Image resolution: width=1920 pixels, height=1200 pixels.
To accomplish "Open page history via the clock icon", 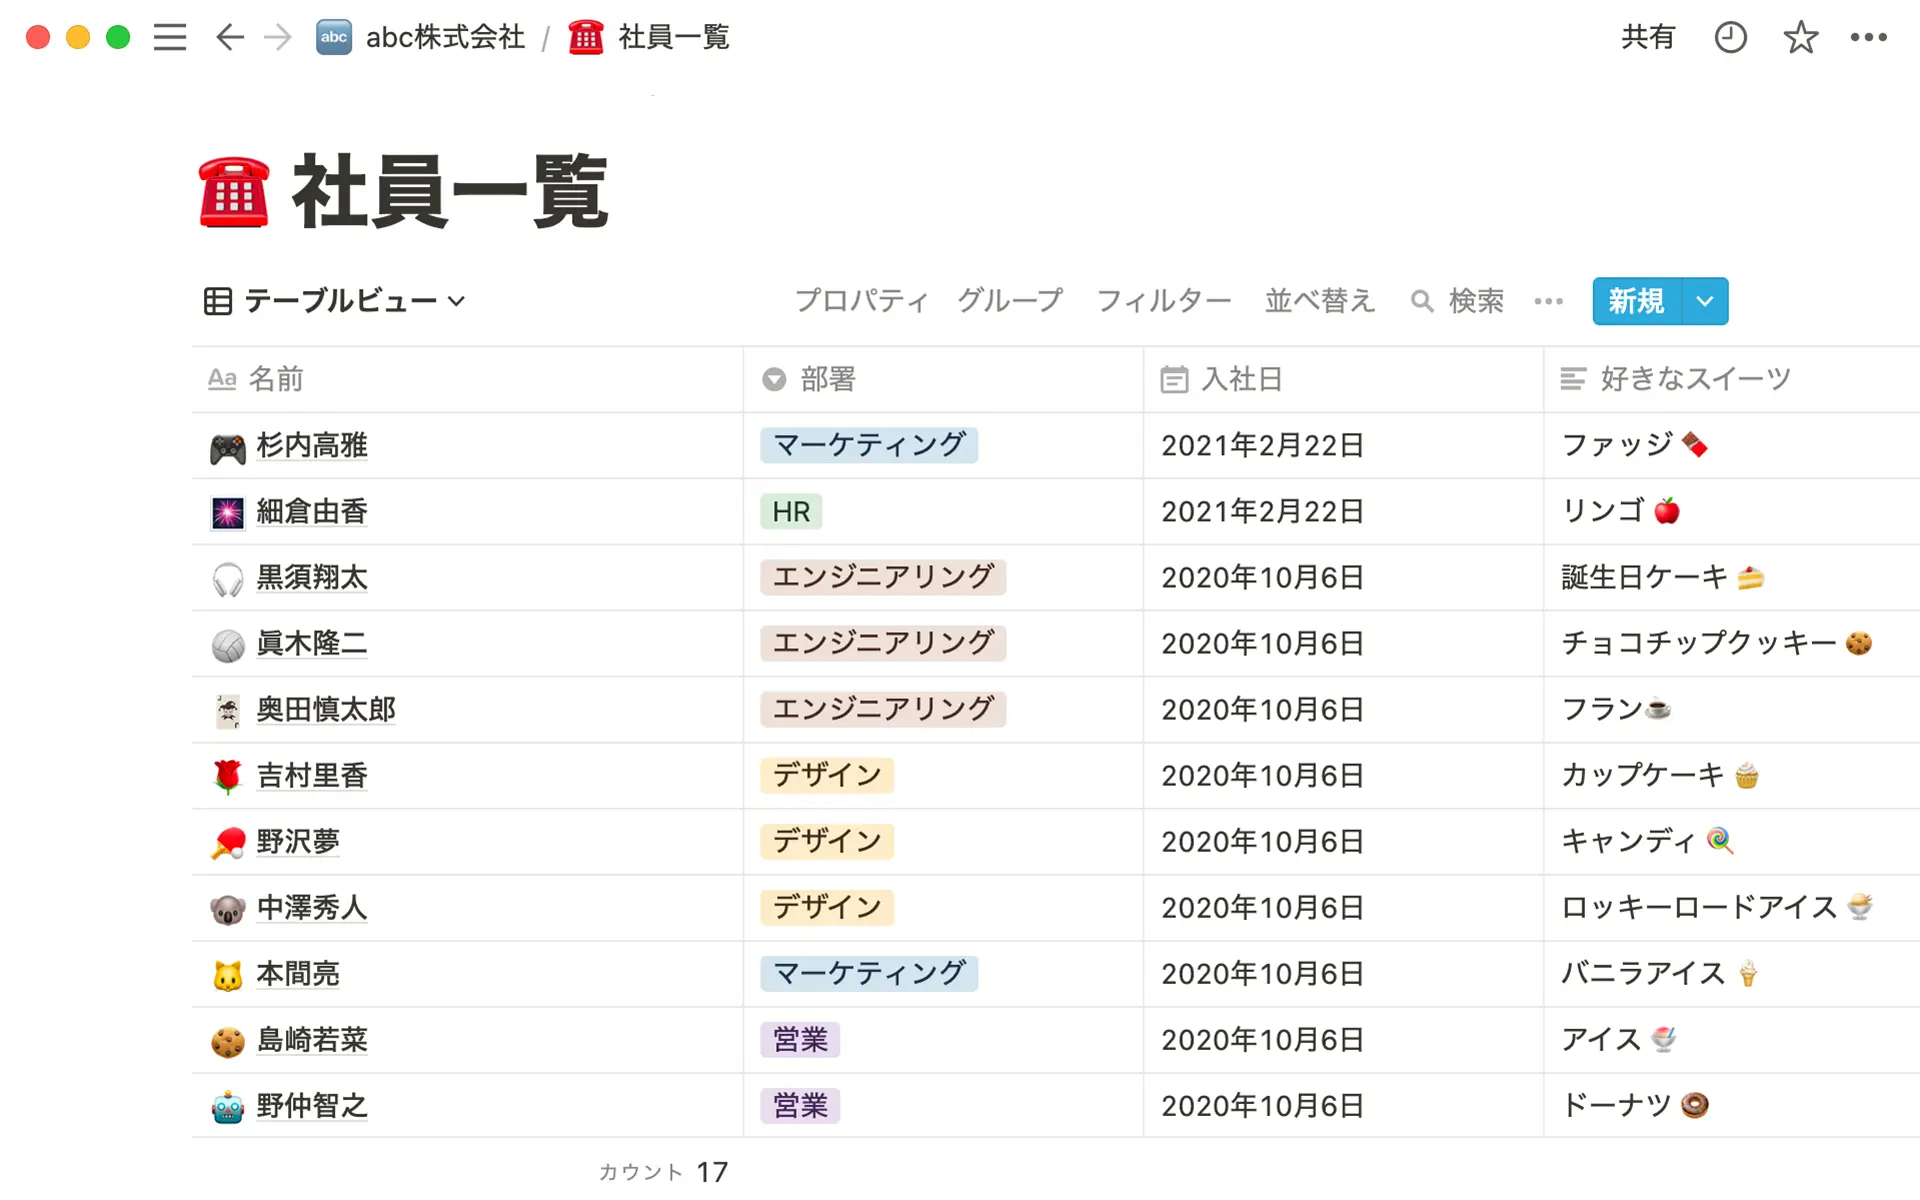I will pyautogui.click(x=1730, y=37).
